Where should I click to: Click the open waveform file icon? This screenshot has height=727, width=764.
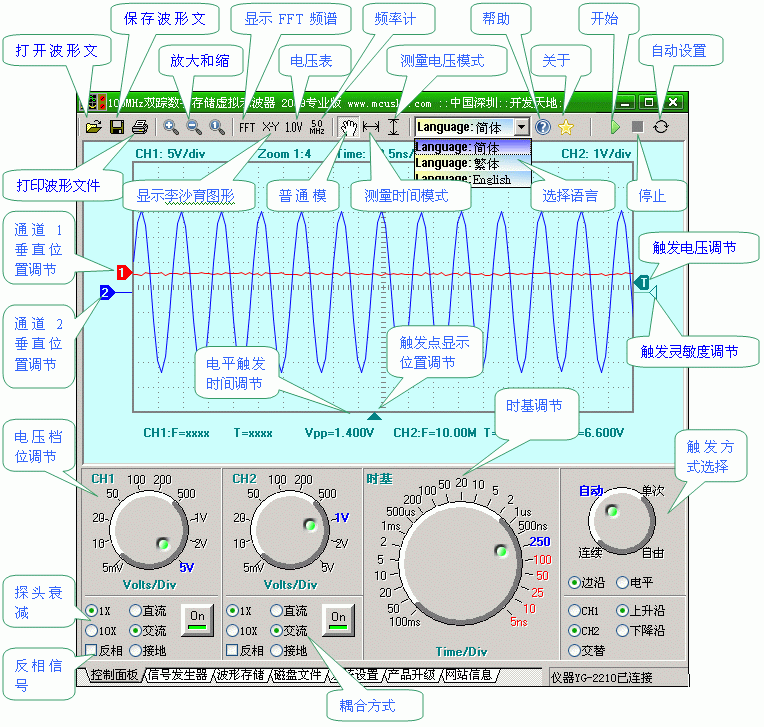point(94,127)
